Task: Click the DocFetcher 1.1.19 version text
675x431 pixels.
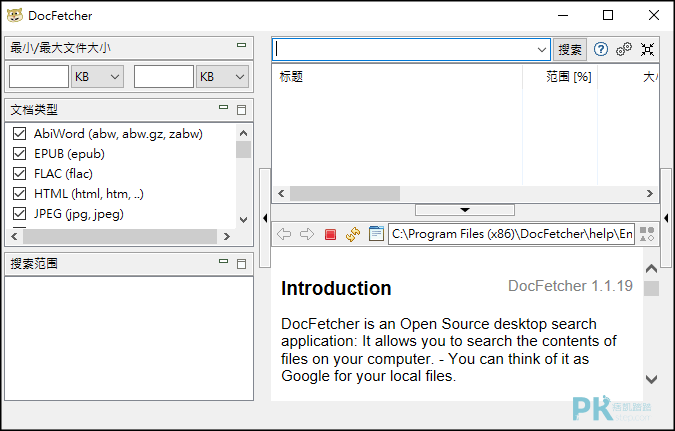Action: (x=570, y=286)
